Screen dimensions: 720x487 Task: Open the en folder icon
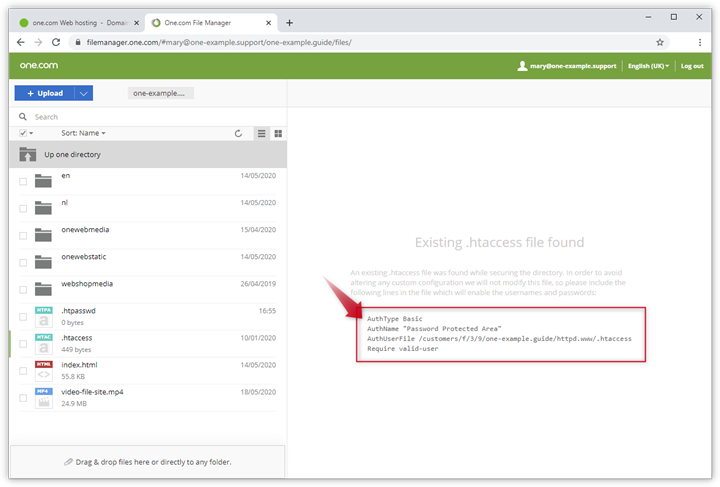tap(43, 181)
